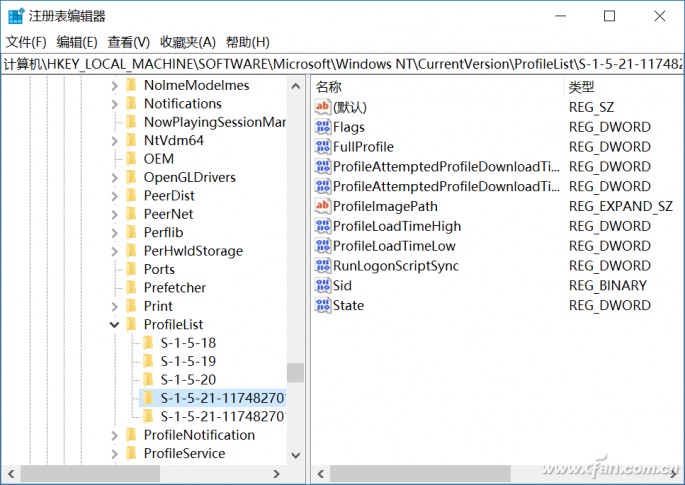
Task: Click the Flags DWORD value icon
Action: coord(322,127)
